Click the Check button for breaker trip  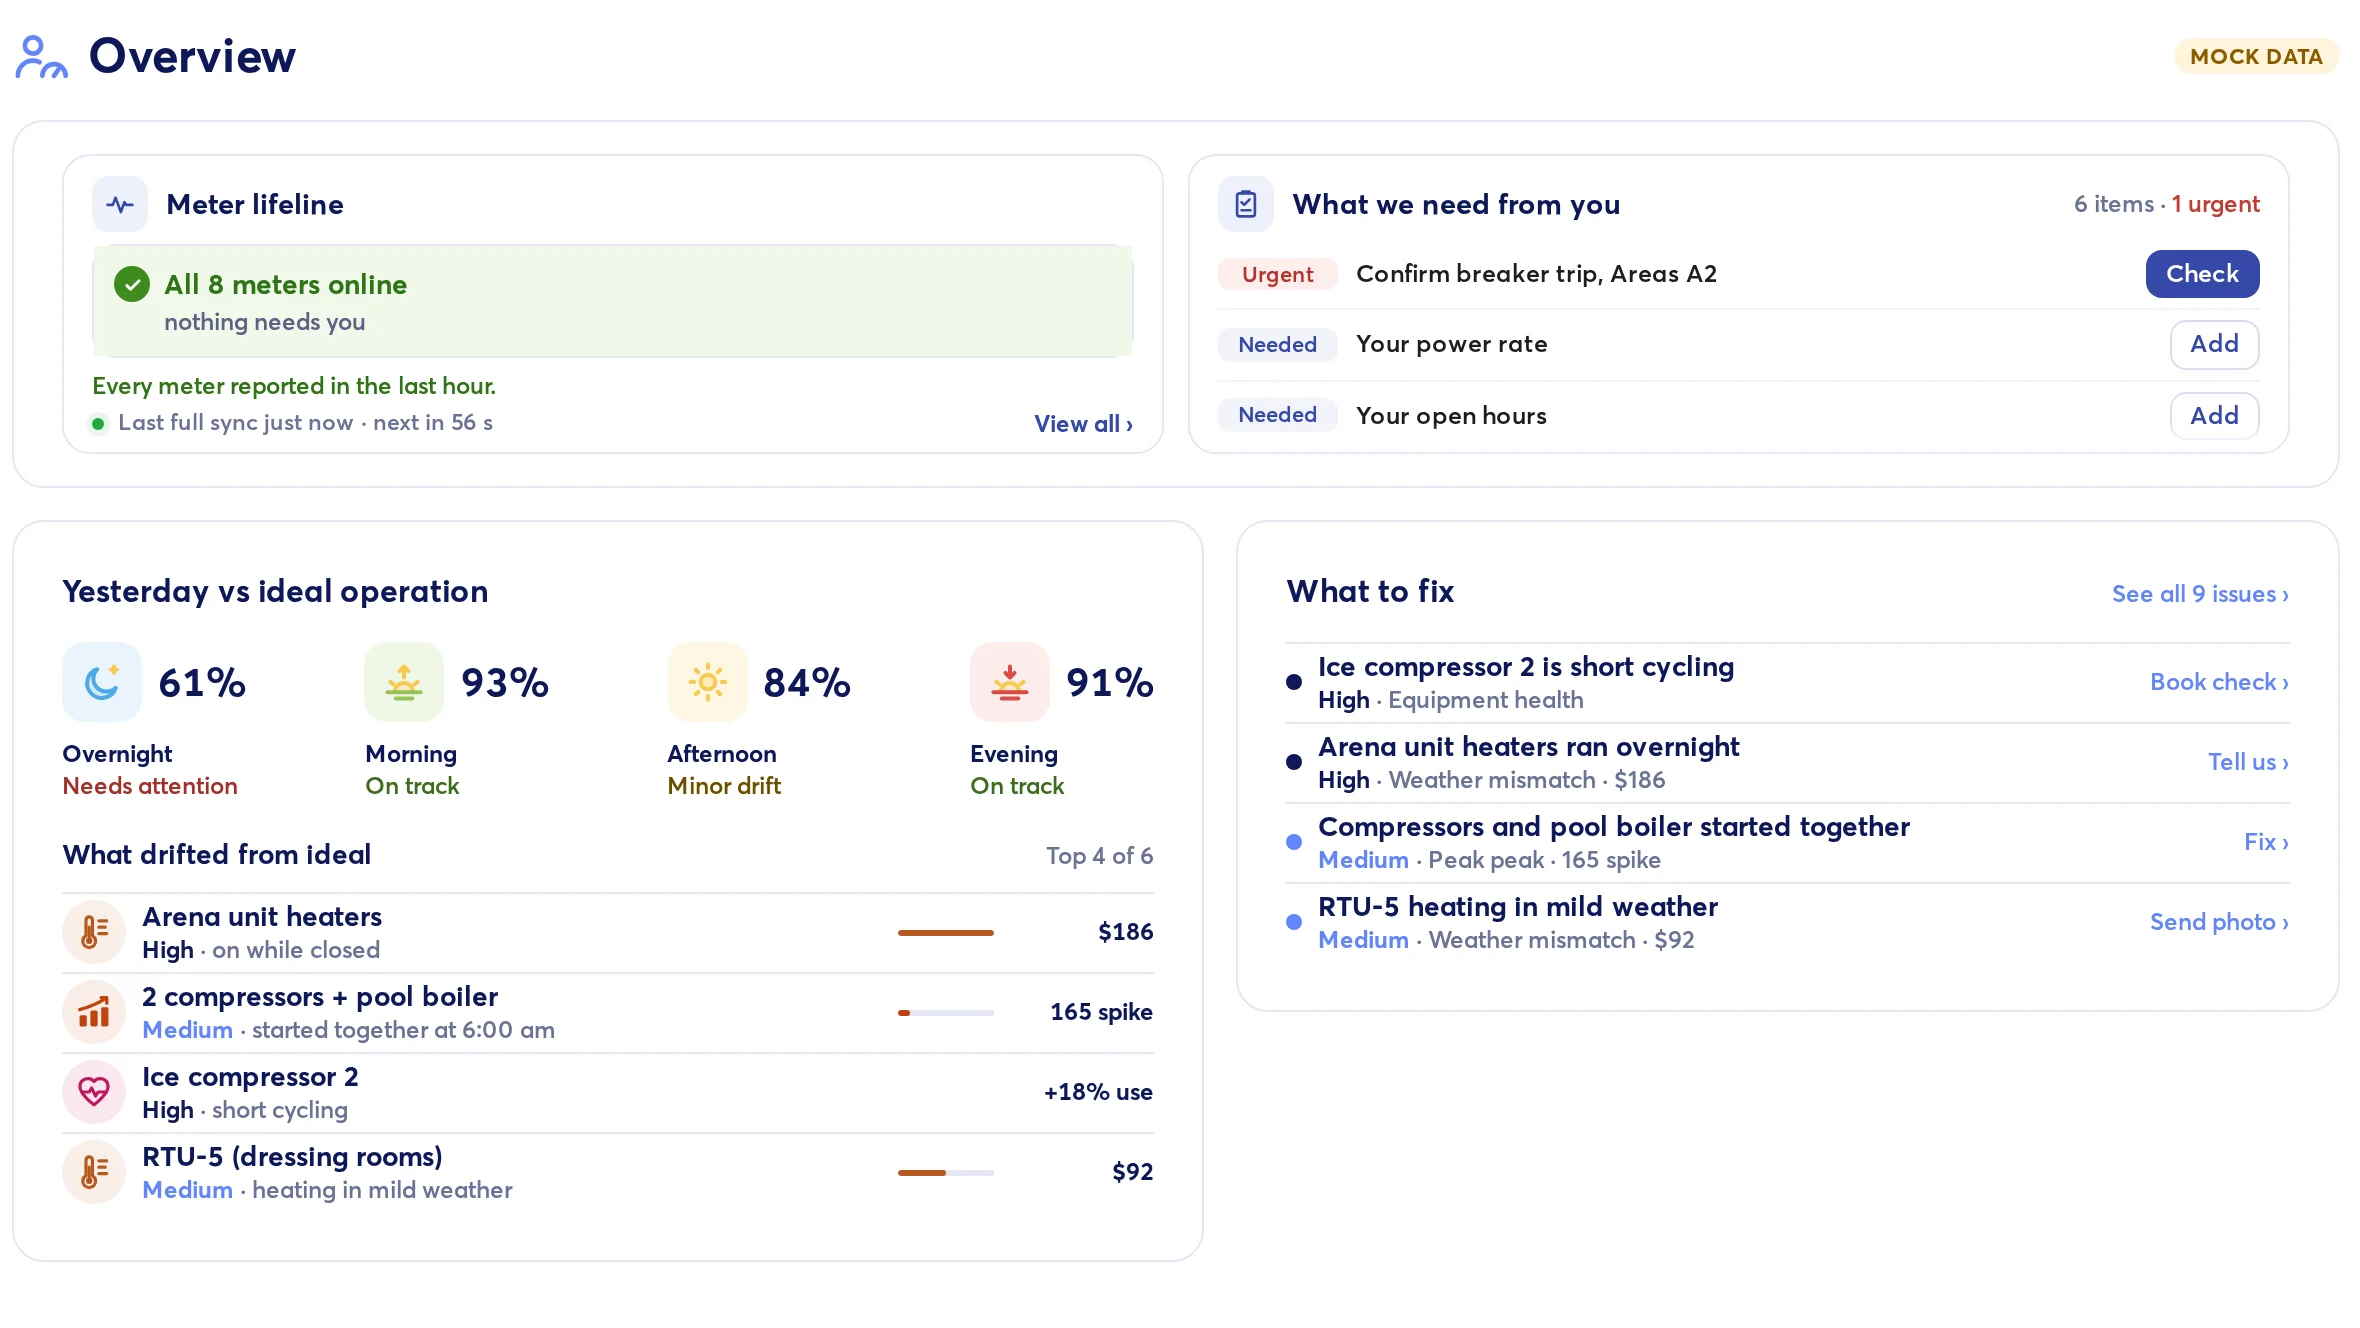[2202, 274]
